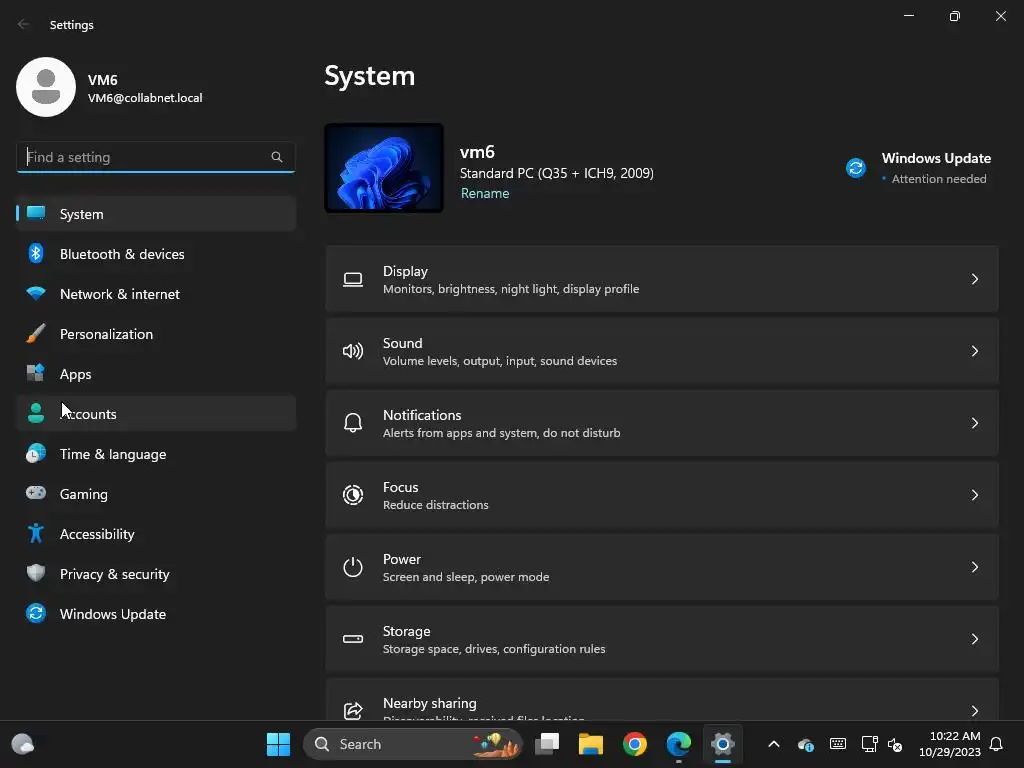Open Gaming settings
The image size is (1024, 768).
(156, 493)
